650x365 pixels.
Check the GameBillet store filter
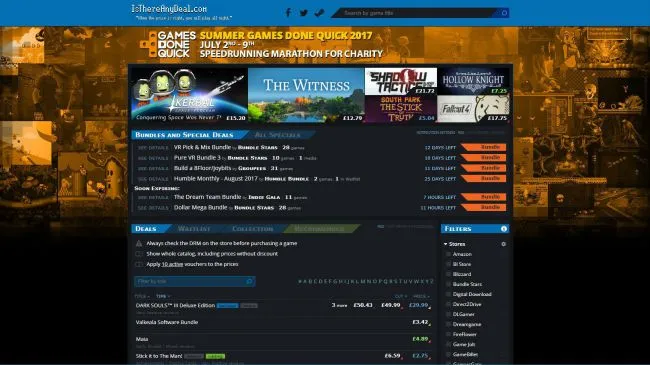click(448, 354)
